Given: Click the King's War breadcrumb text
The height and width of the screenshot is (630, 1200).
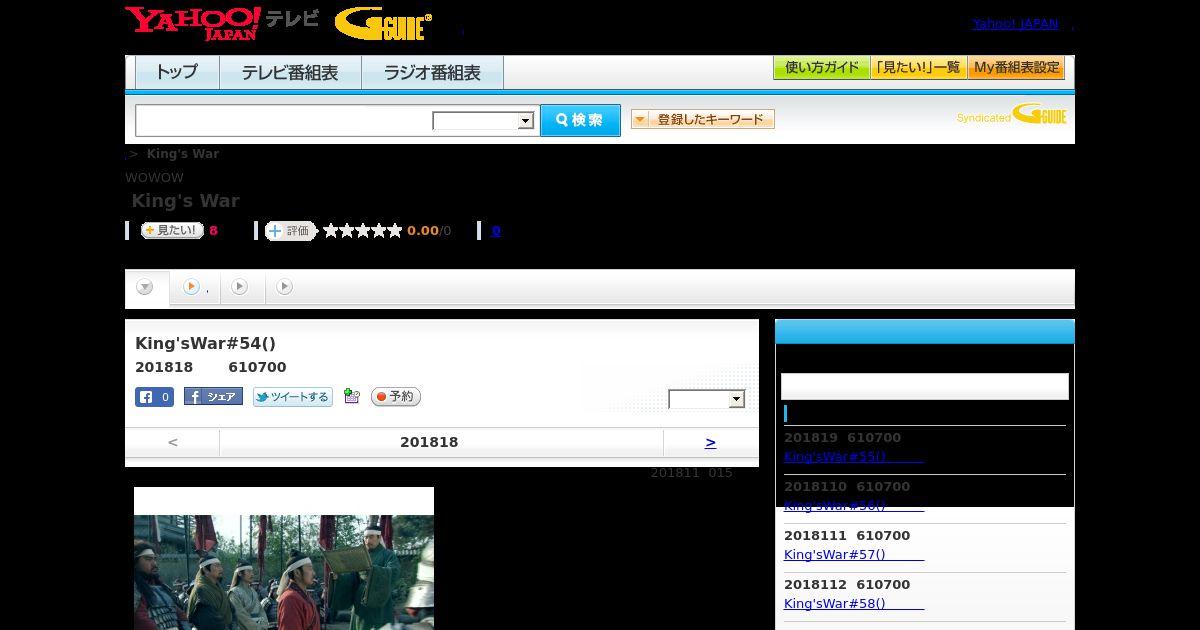Looking at the screenshot, I should click(x=183, y=153).
